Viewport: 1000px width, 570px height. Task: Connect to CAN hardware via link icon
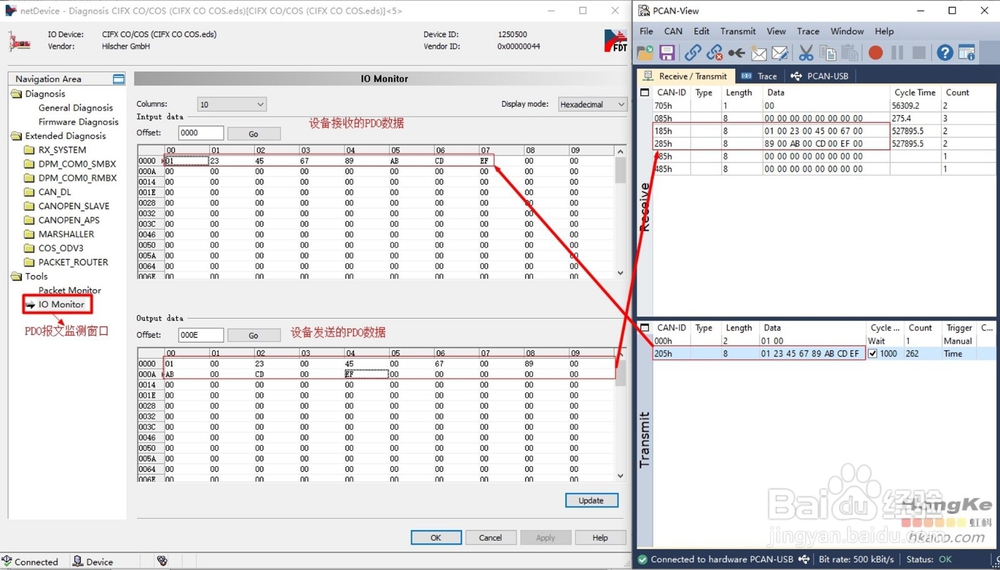(x=693, y=52)
